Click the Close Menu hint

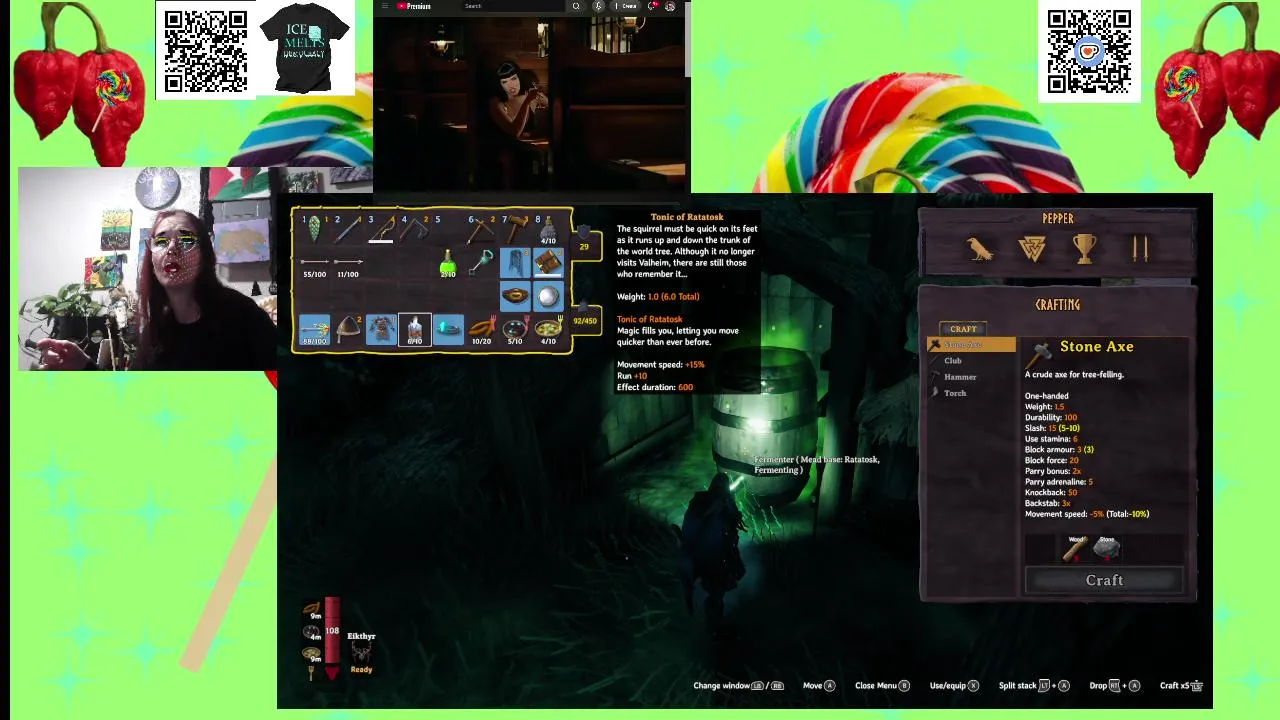click(x=882, y=686)
